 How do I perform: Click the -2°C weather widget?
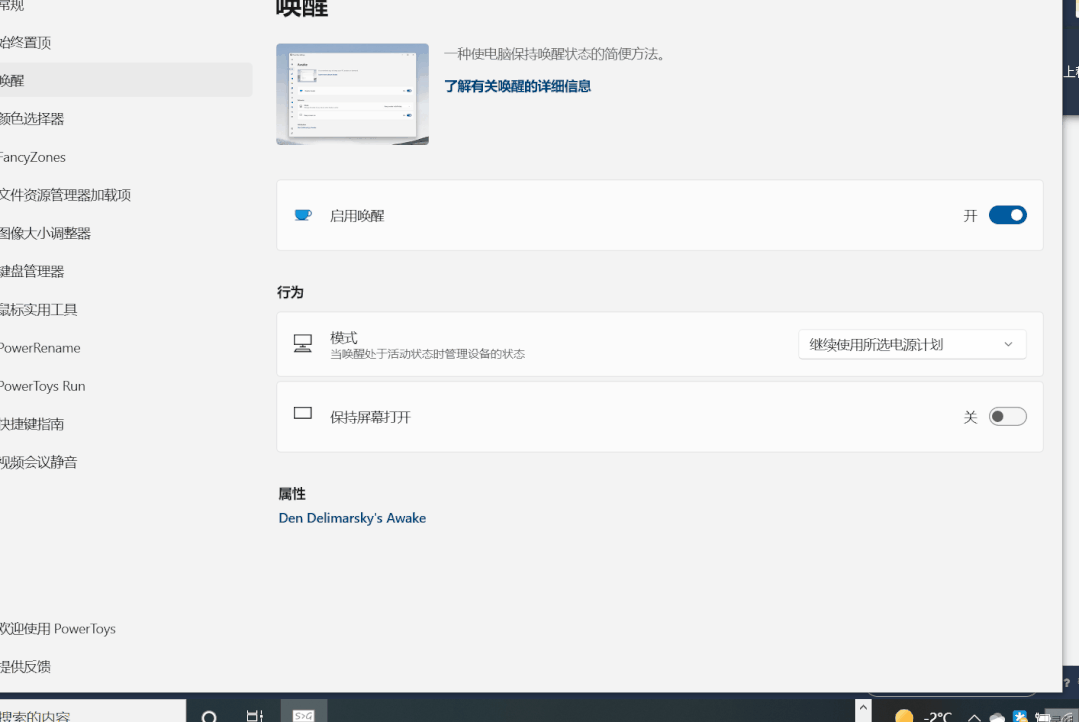(923, 716)
